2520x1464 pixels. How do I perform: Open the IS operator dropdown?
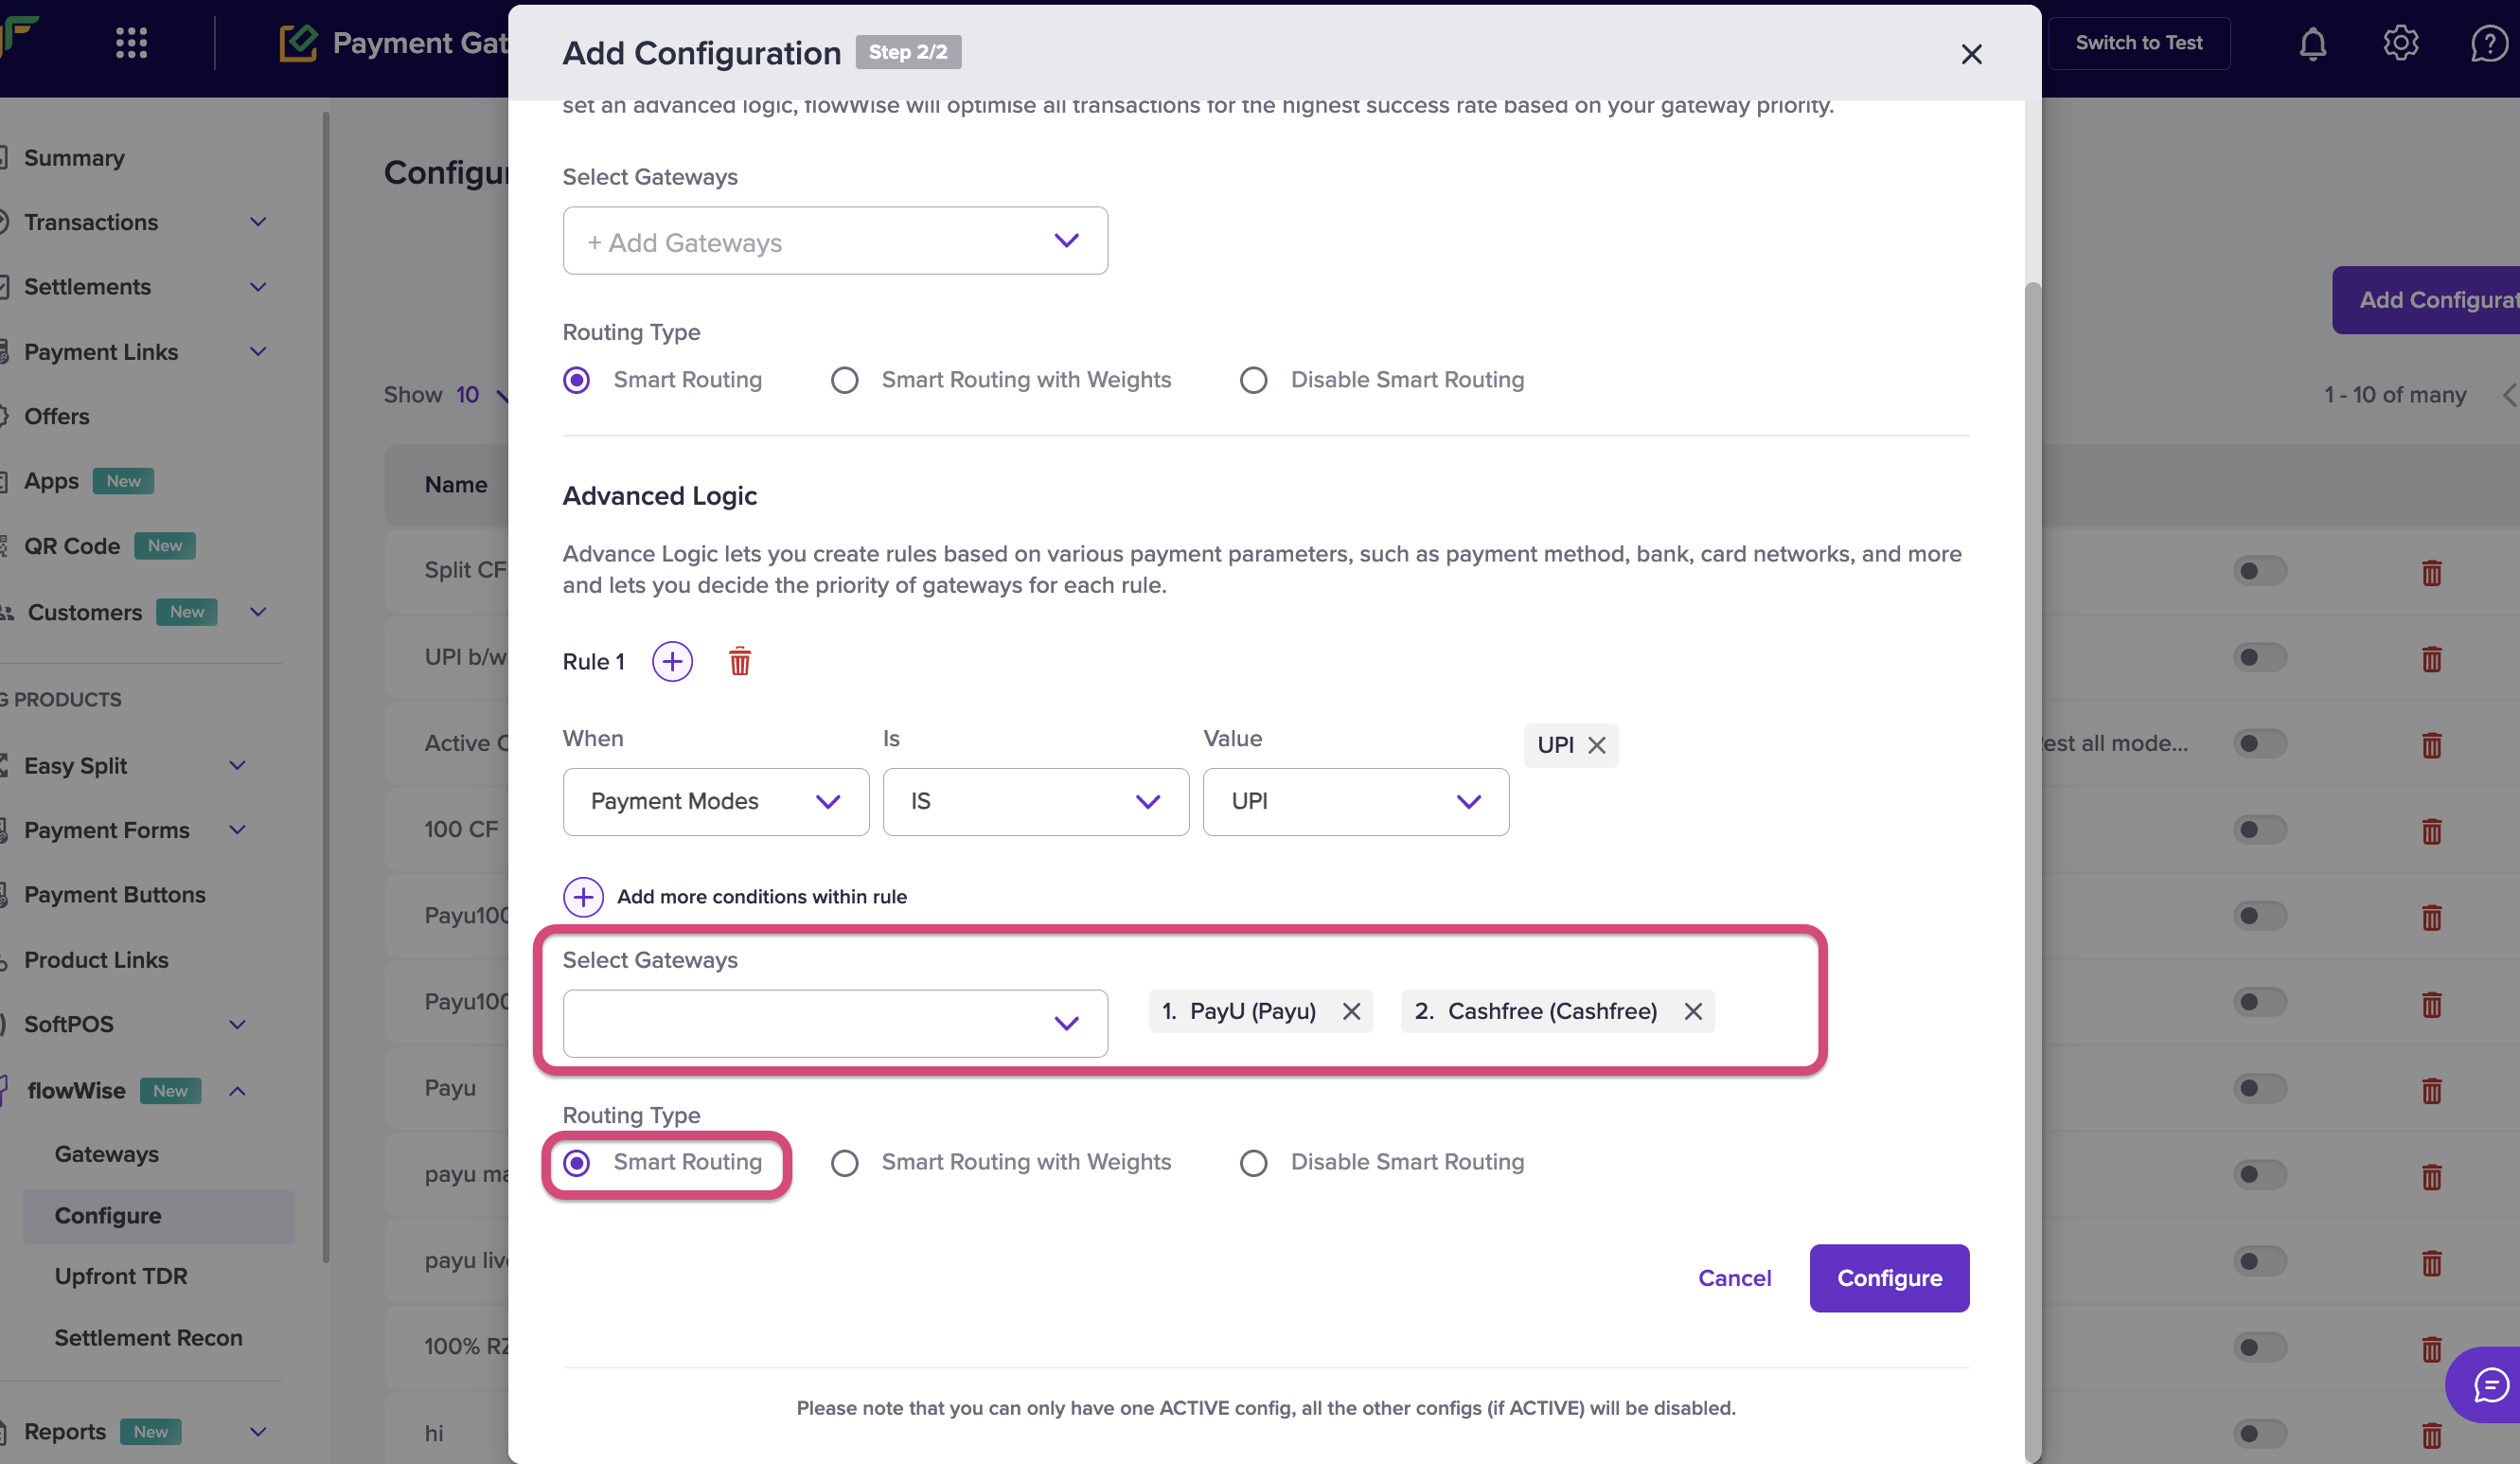click(x=1035, y=801)
